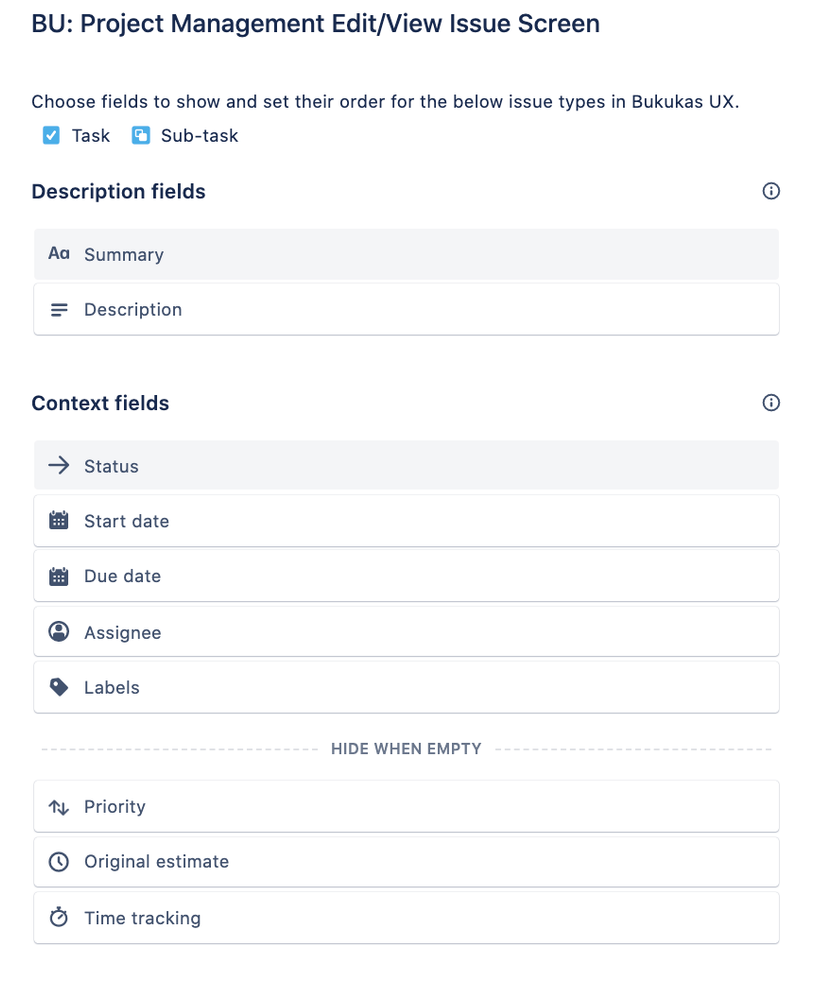815x998 pixels.
Task: Select the Labels field row
Action: [406, 687]
